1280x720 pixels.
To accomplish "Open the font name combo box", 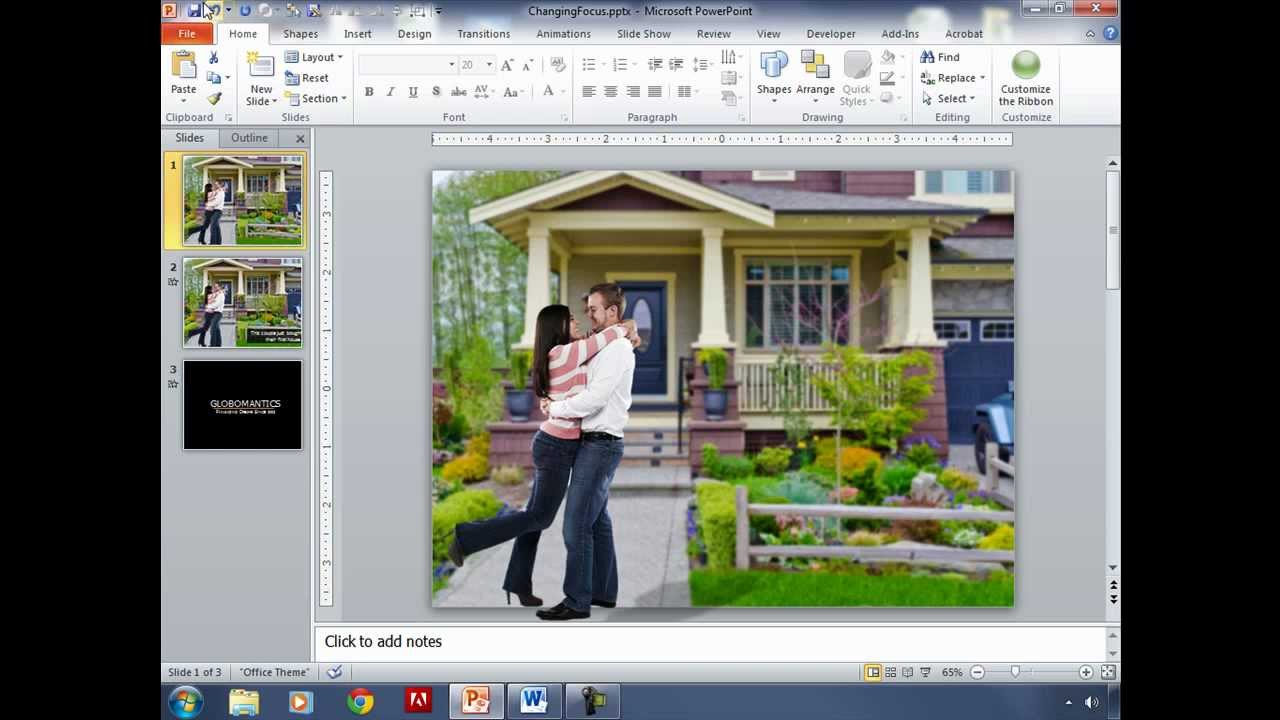I will point(407,64).
